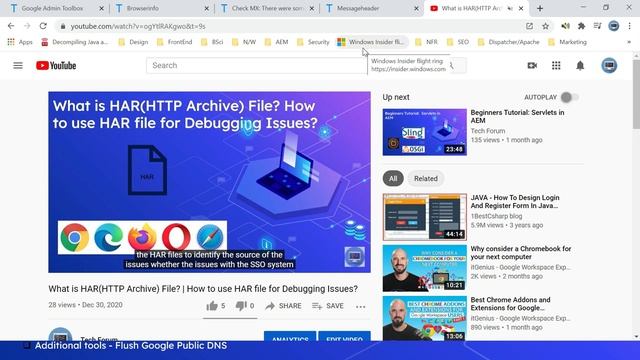Open the JAVA Login And Register Form video
Image resolution: width=640 pixels, height=360 pixels.
[515, 202]
